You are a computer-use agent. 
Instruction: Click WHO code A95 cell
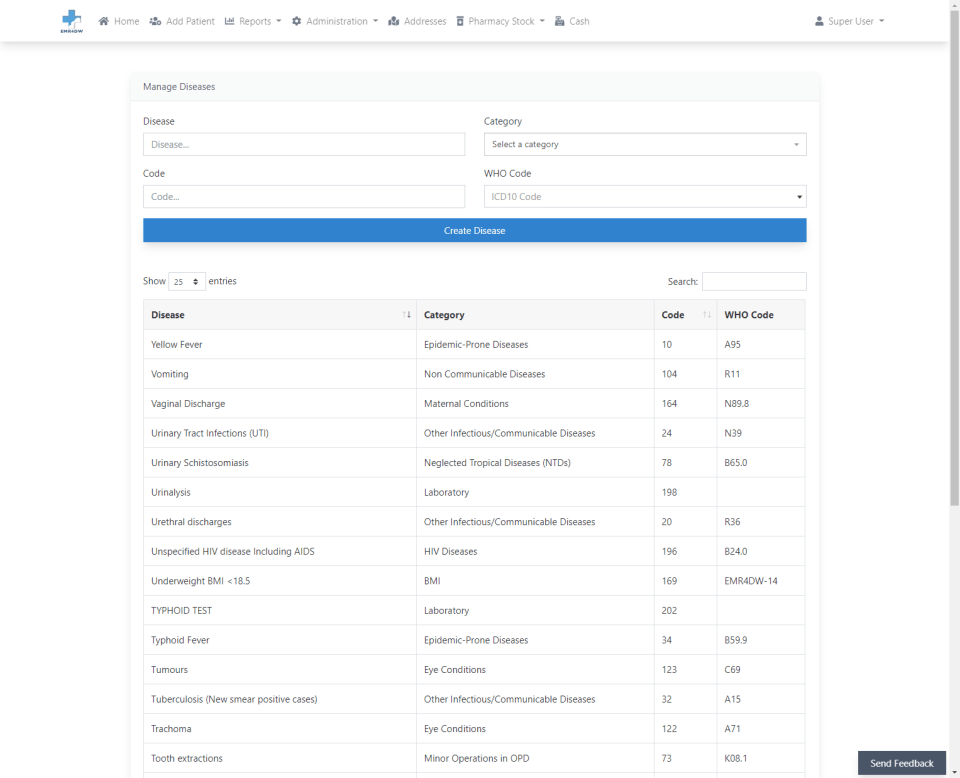(x=760, y=344)
